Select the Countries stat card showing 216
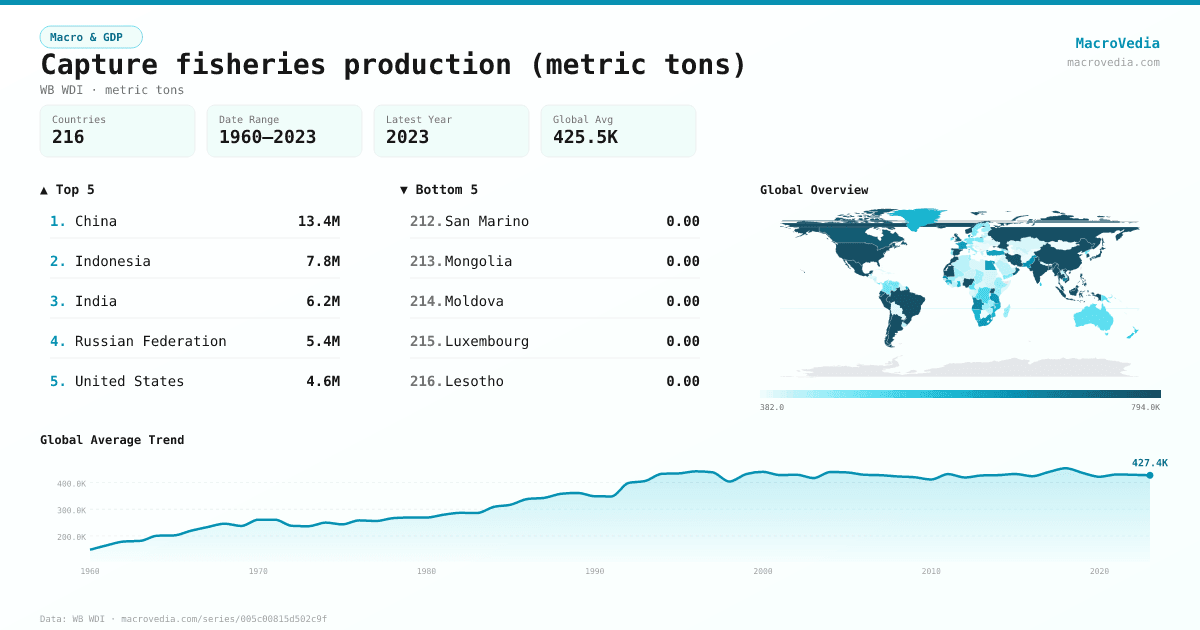The width and height of the screenshot is (1200, 630). [x=117, y=130]
